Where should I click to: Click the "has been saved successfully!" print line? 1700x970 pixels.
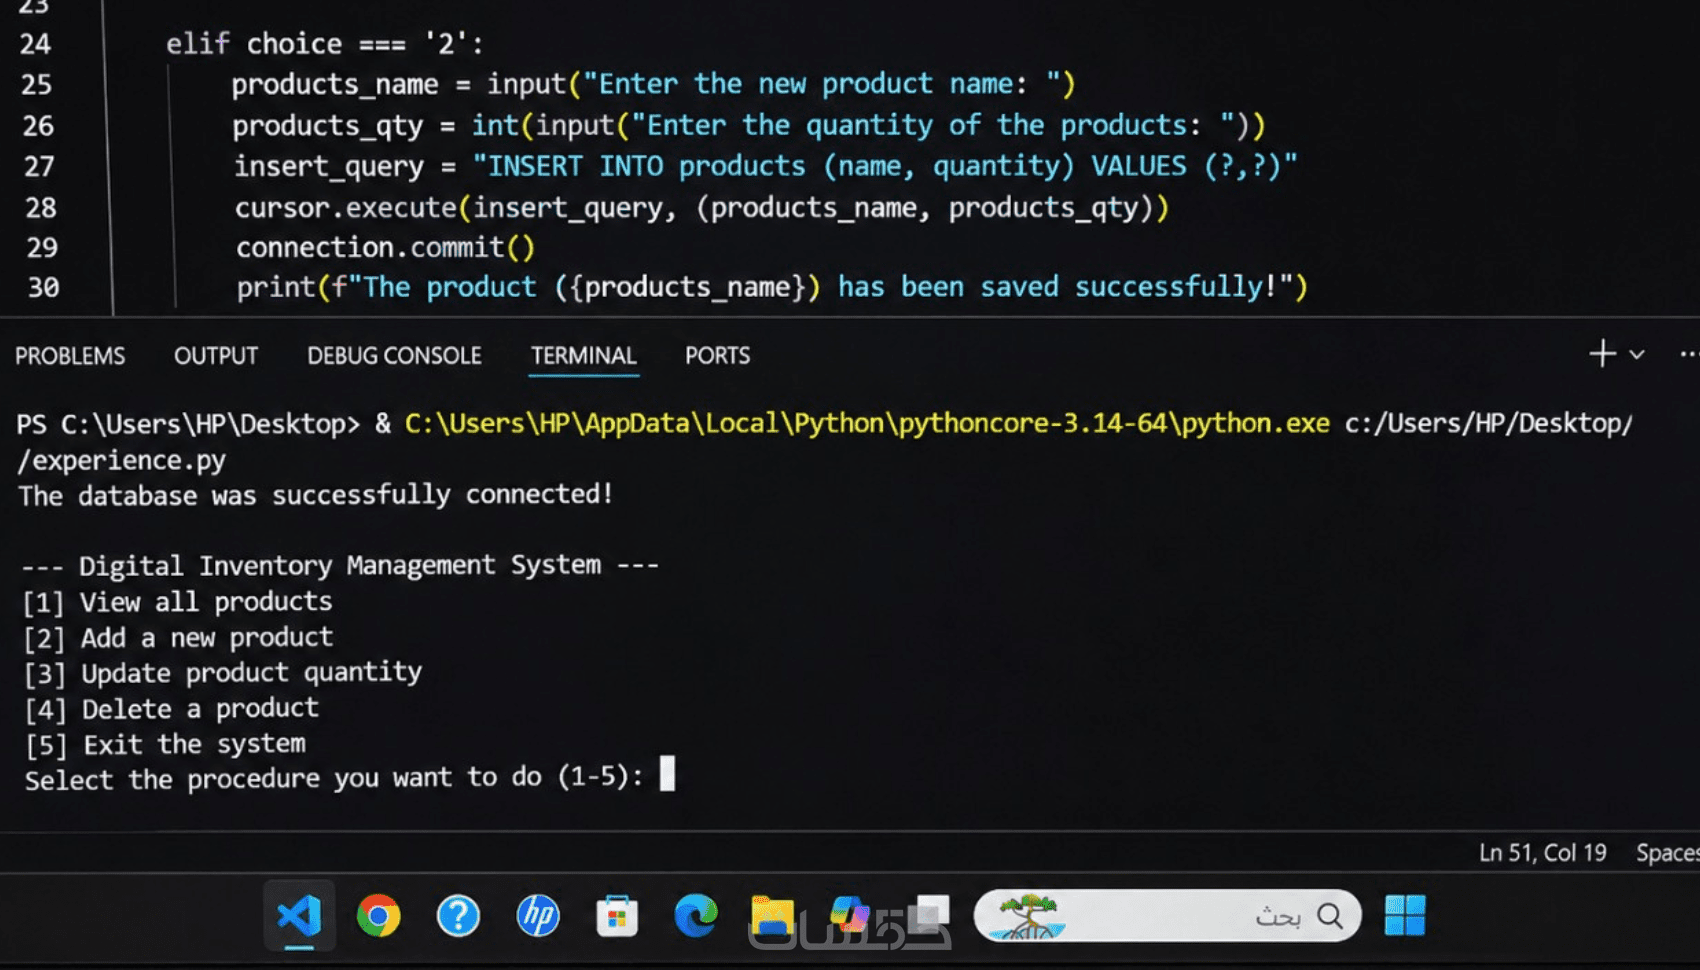click(772, 288)
